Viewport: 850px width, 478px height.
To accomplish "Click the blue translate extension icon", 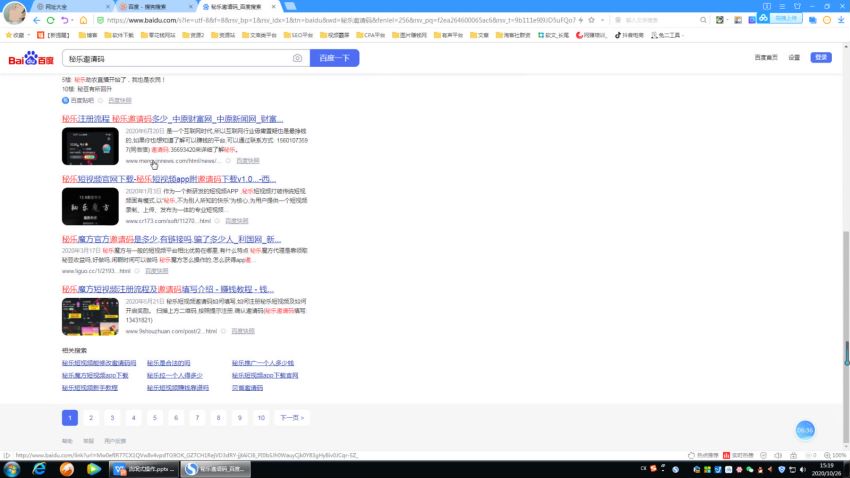I will point(812,20).
